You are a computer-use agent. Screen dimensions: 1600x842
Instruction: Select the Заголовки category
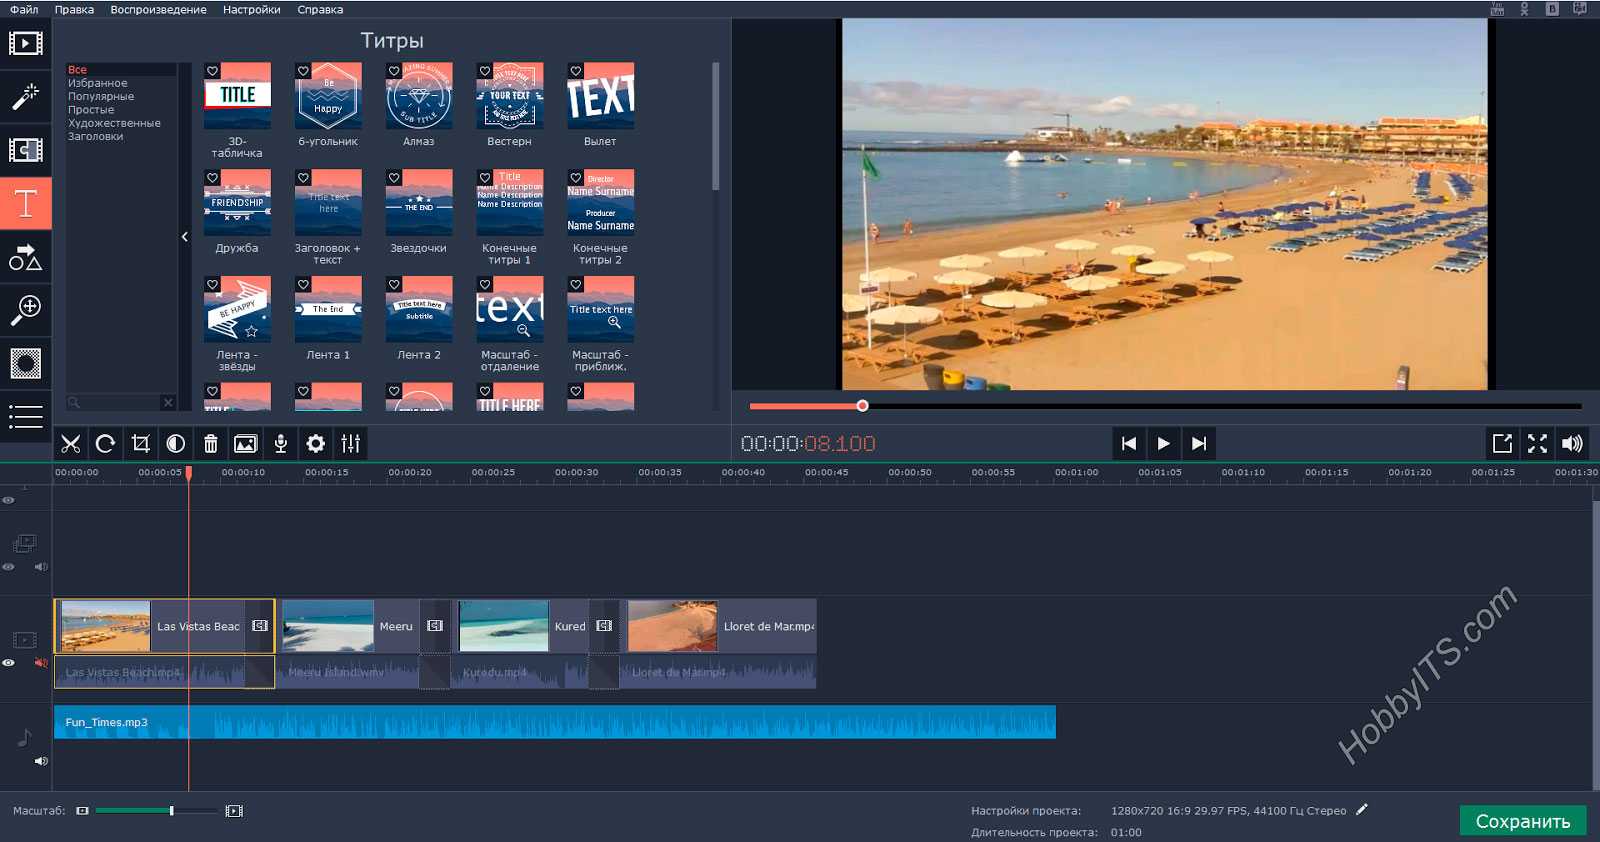coord(121,136)
